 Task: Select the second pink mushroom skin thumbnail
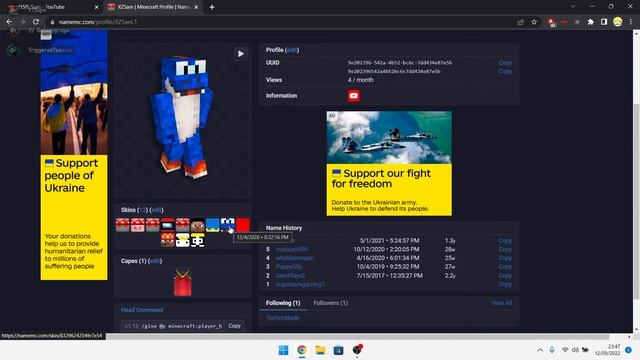[138, 225]
